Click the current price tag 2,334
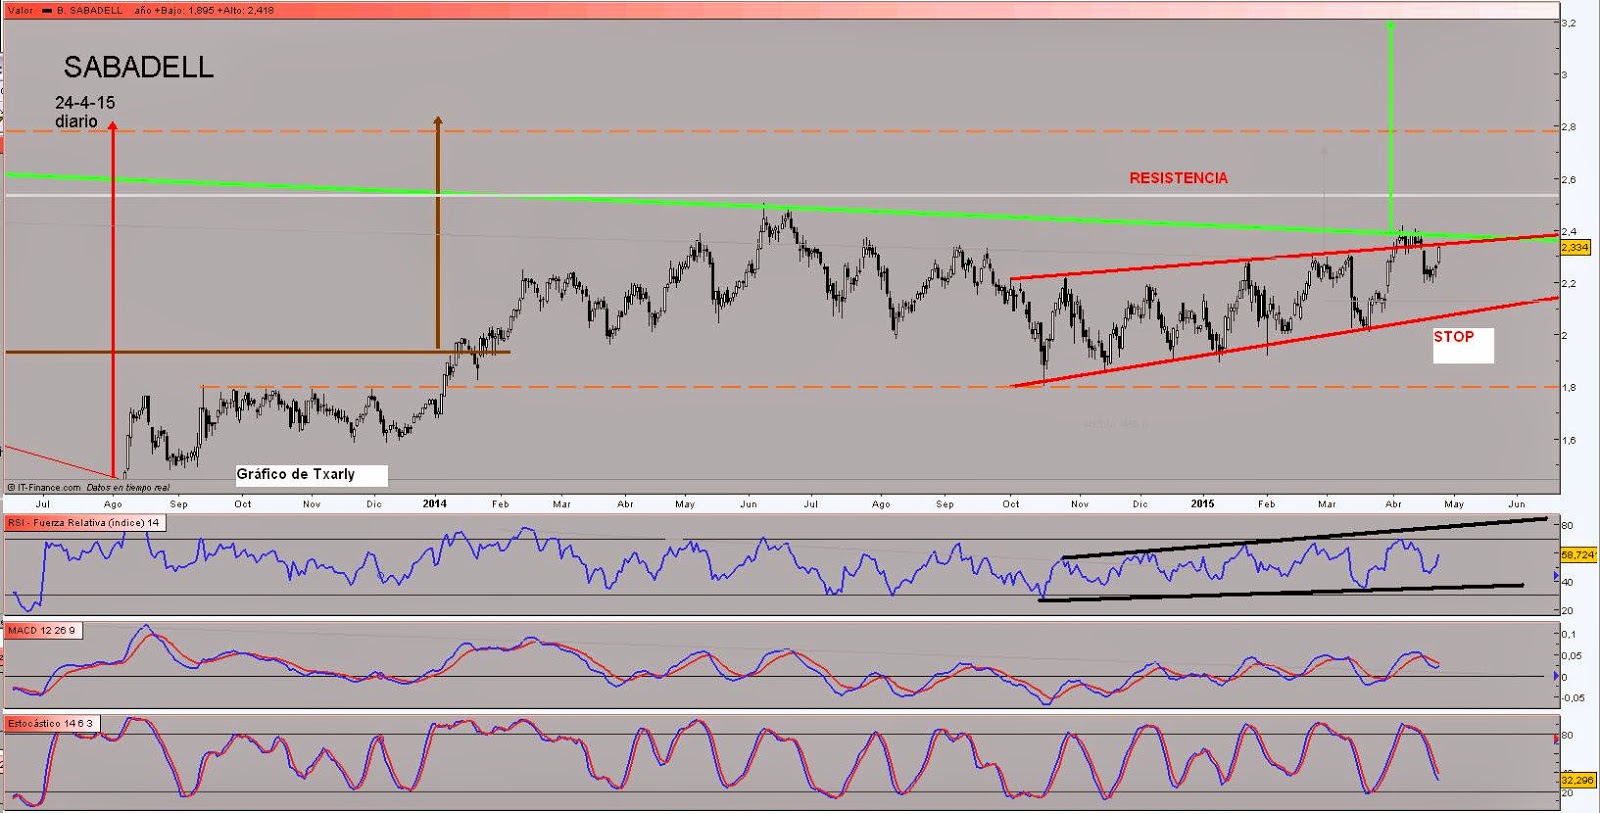This screenshot has width=1600, height=813. click(x=1575, y=247)
